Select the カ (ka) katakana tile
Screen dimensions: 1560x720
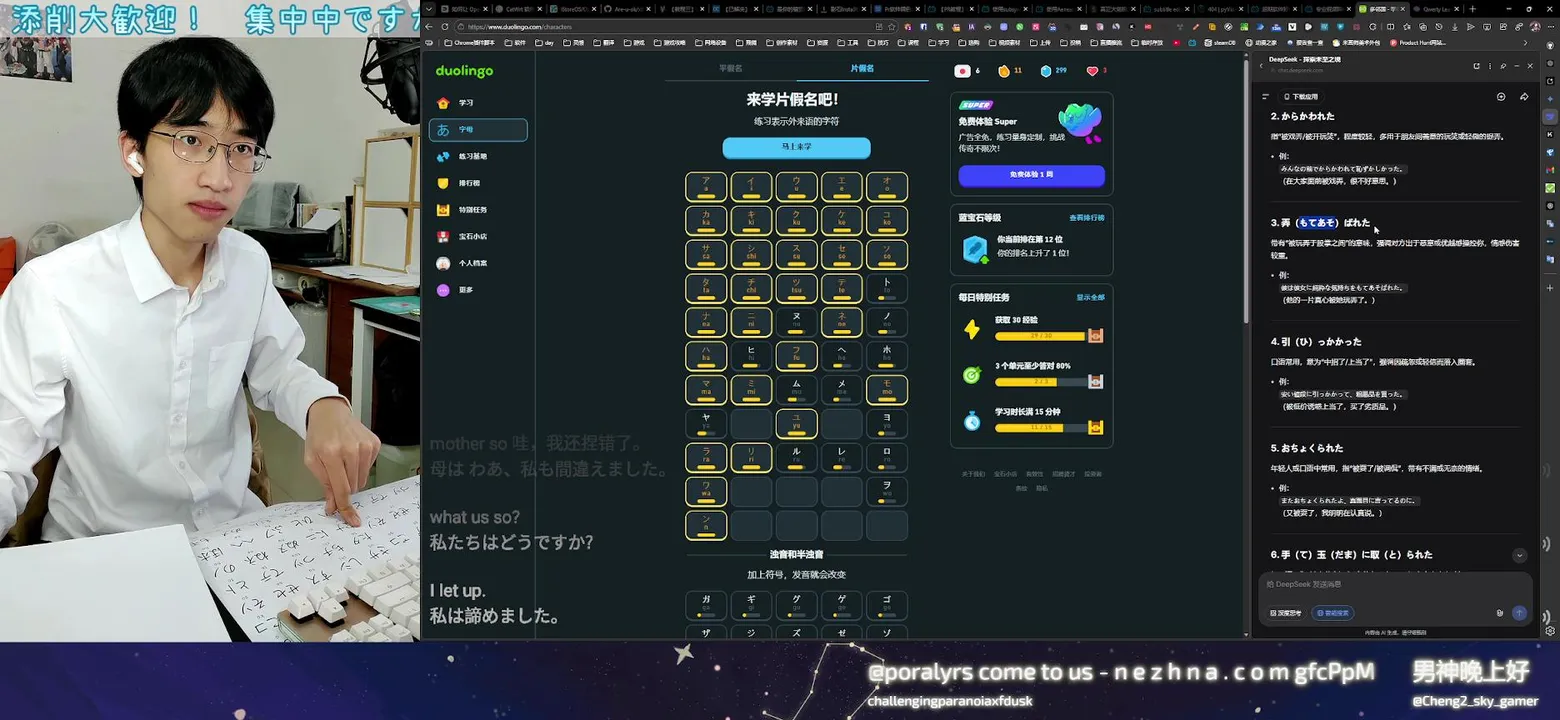(x=706, y=221)
